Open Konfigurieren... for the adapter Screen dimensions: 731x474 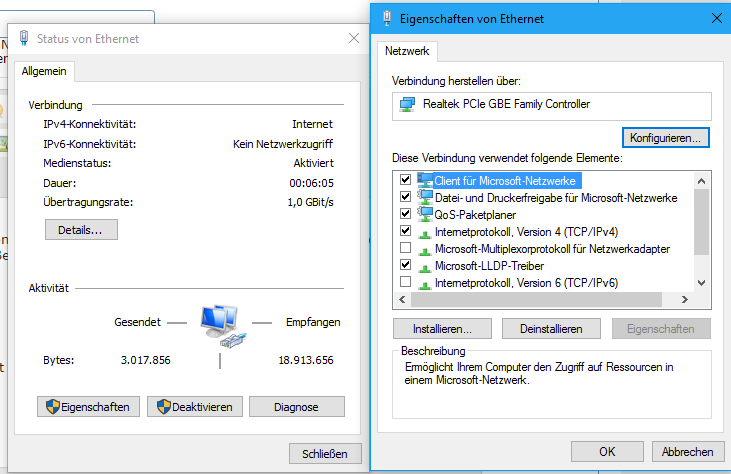665,138
